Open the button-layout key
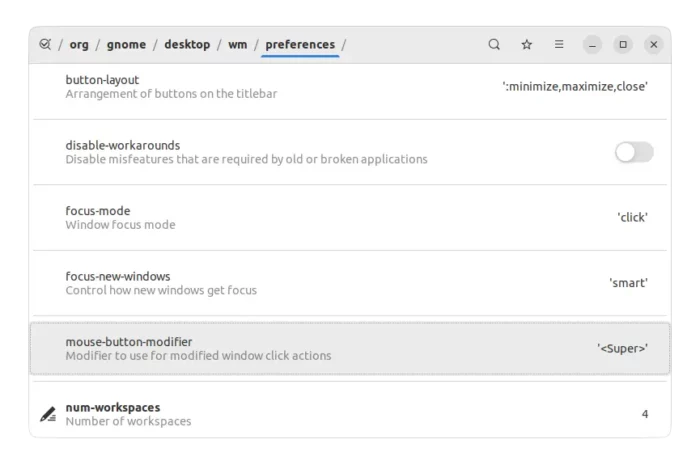The height and width of the screenshot is (469, 700). point(350,87)
